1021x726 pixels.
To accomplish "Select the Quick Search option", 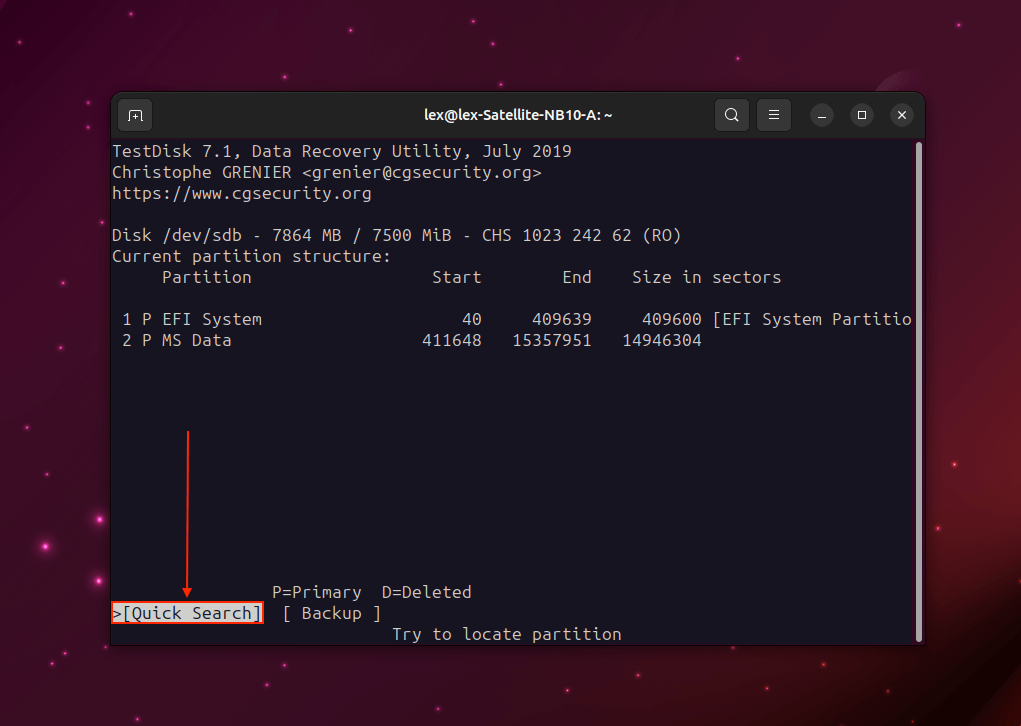I will click(188, 613).
